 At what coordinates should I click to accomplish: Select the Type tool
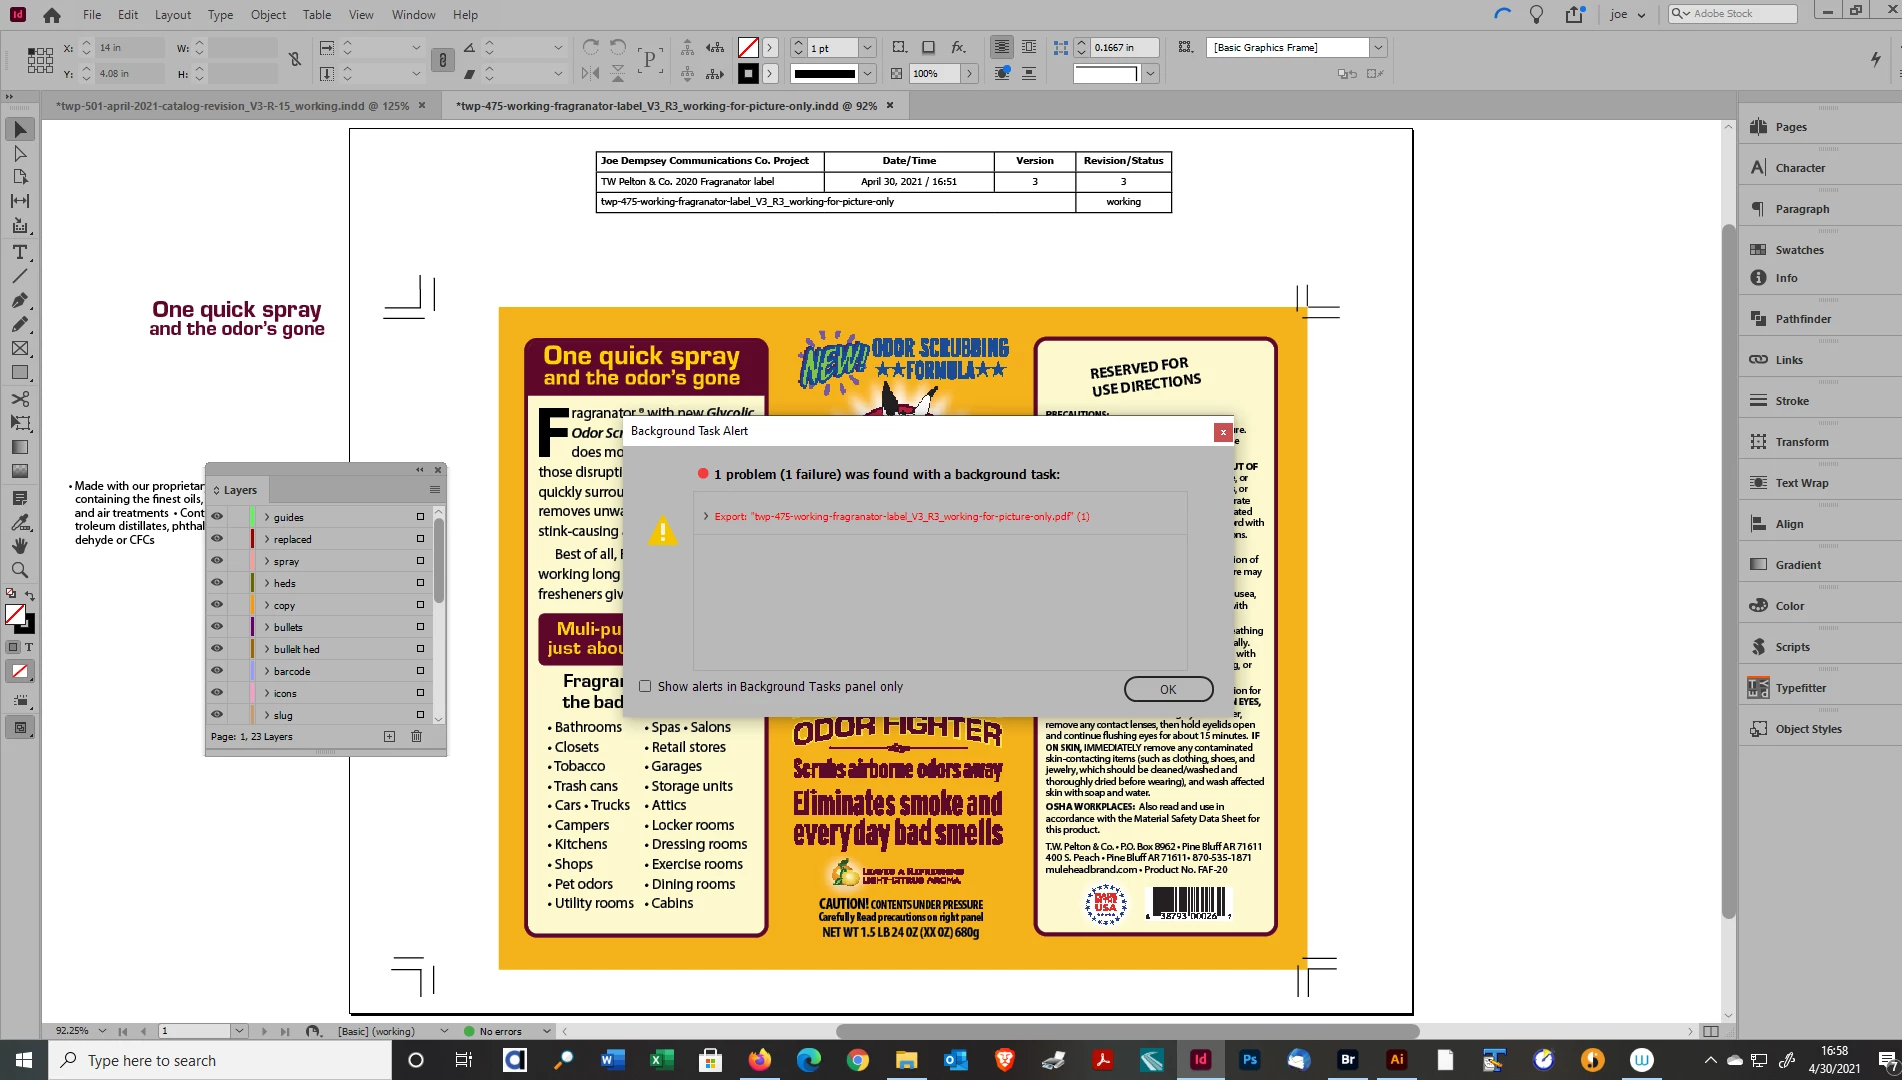point(20,252)
